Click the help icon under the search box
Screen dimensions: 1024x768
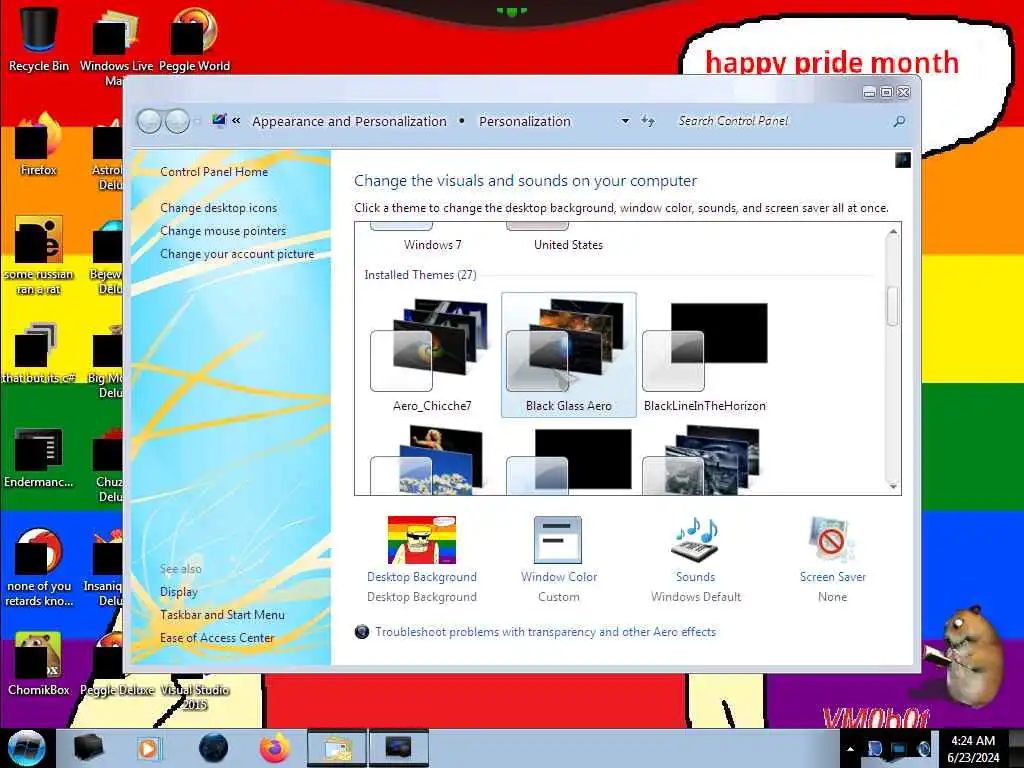pyautogui.click(x=903, y=160)
